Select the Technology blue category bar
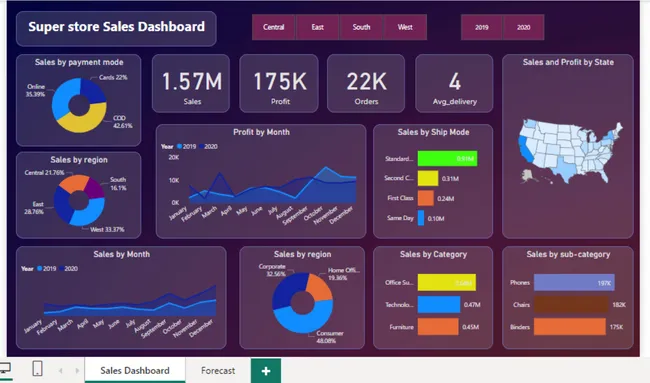 (439, 305)
